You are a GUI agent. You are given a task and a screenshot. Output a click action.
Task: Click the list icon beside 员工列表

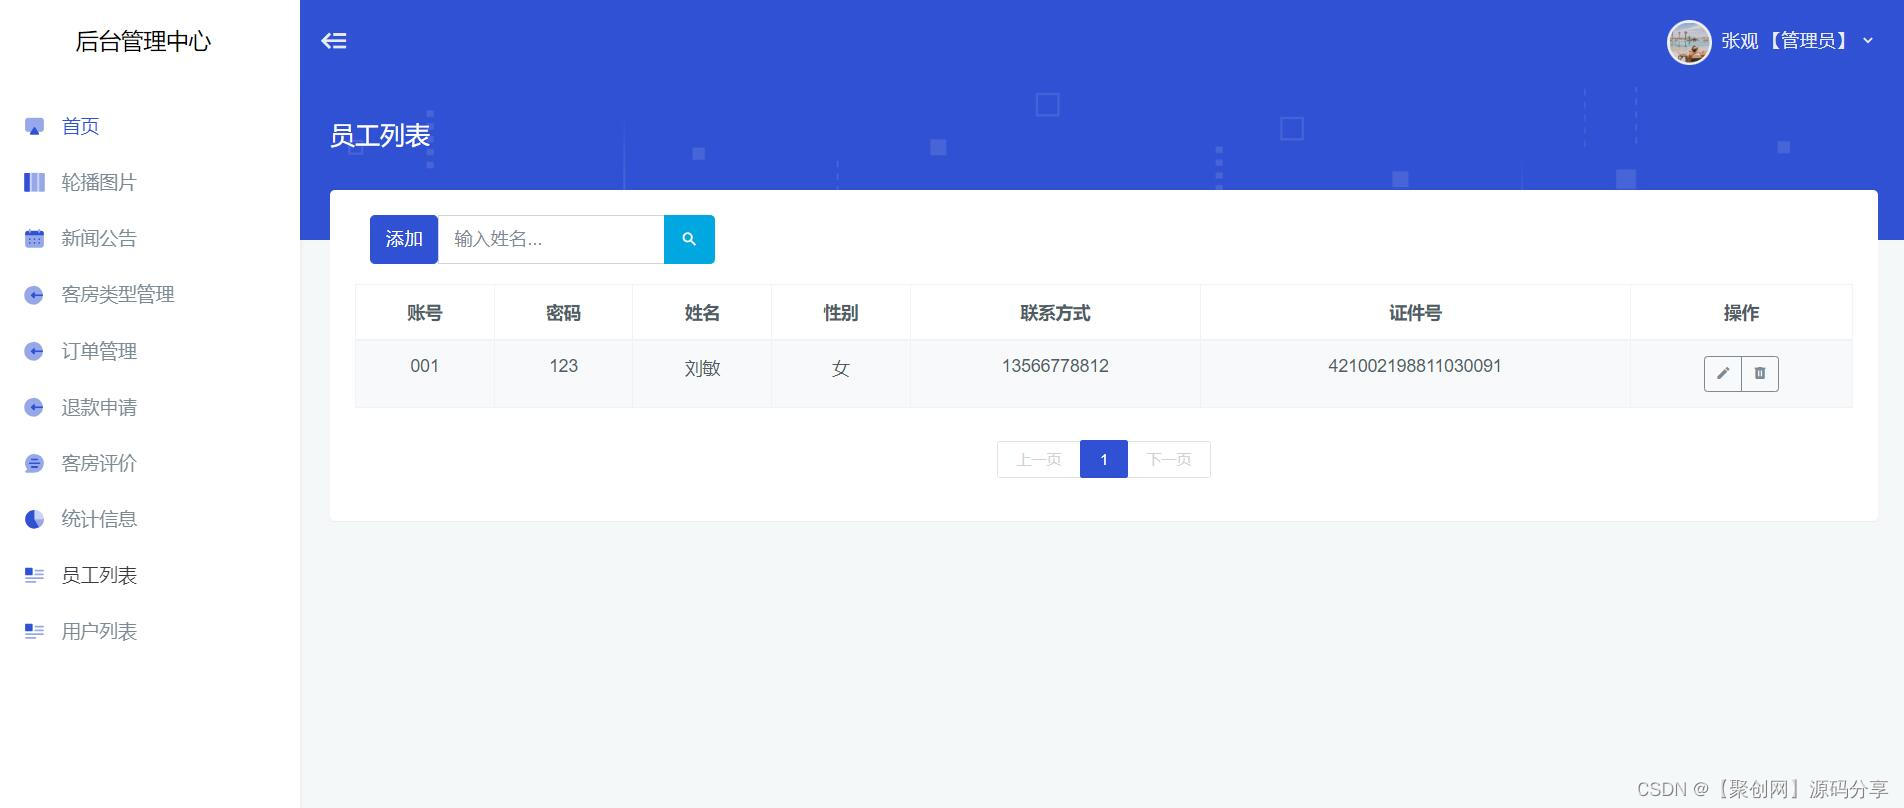pyautogui.click(x=34, y=575)
